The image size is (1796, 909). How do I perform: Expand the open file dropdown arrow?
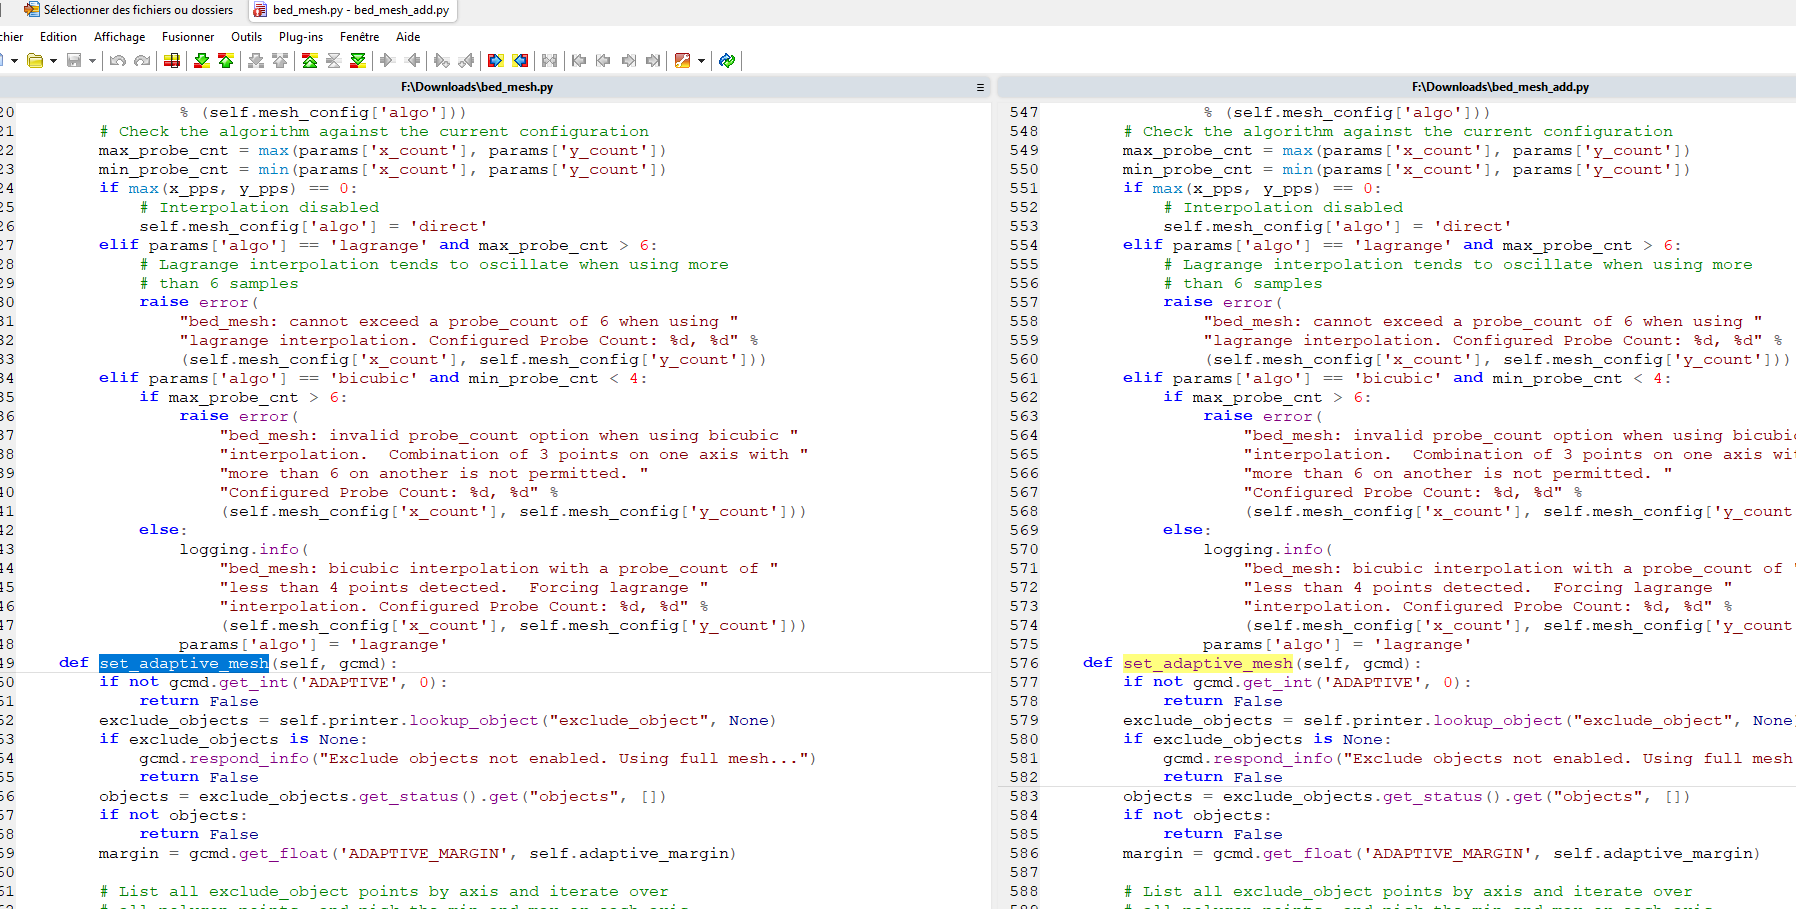(x=53, y=61)
